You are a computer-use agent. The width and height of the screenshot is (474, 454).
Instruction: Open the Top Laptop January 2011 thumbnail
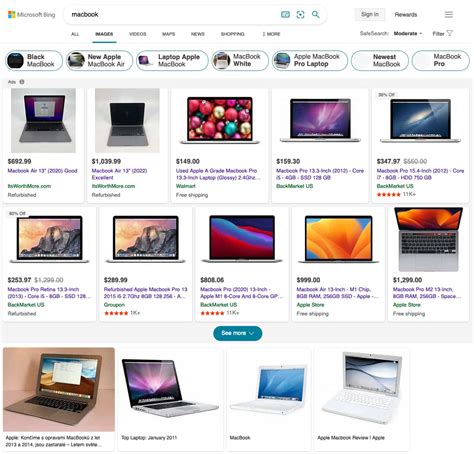170,399
